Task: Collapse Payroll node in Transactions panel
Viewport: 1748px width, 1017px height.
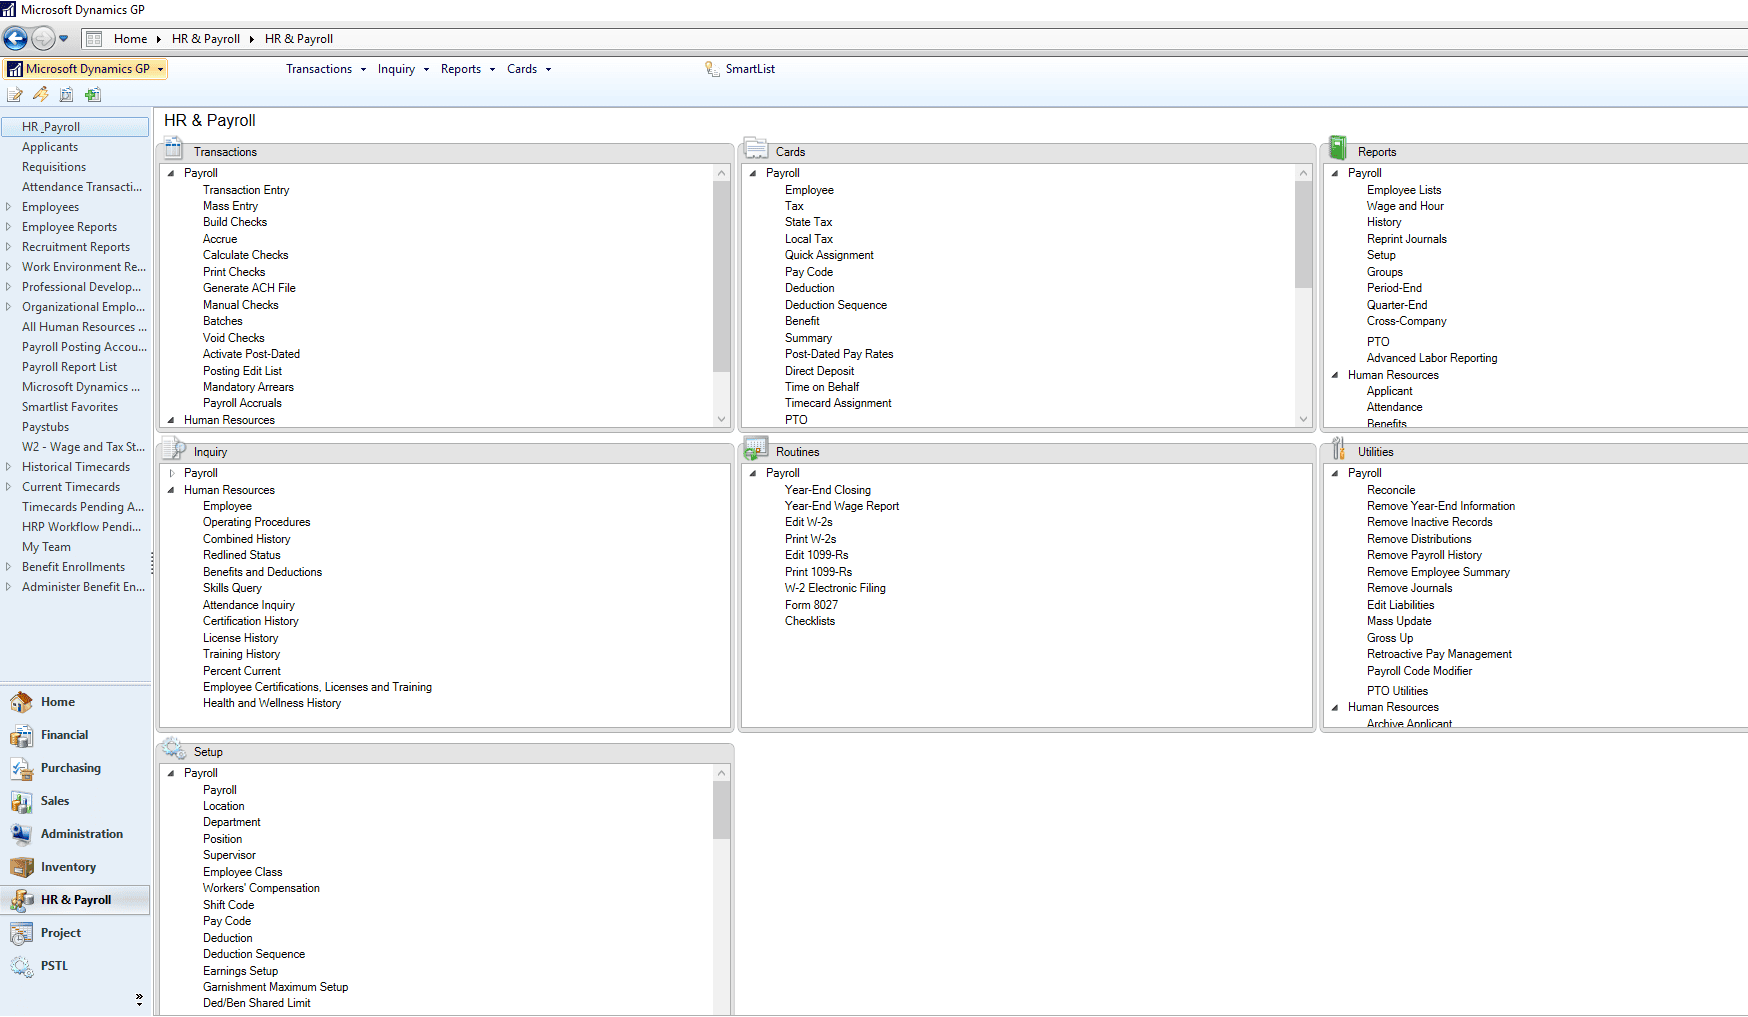Action: [x=171, y=173]
